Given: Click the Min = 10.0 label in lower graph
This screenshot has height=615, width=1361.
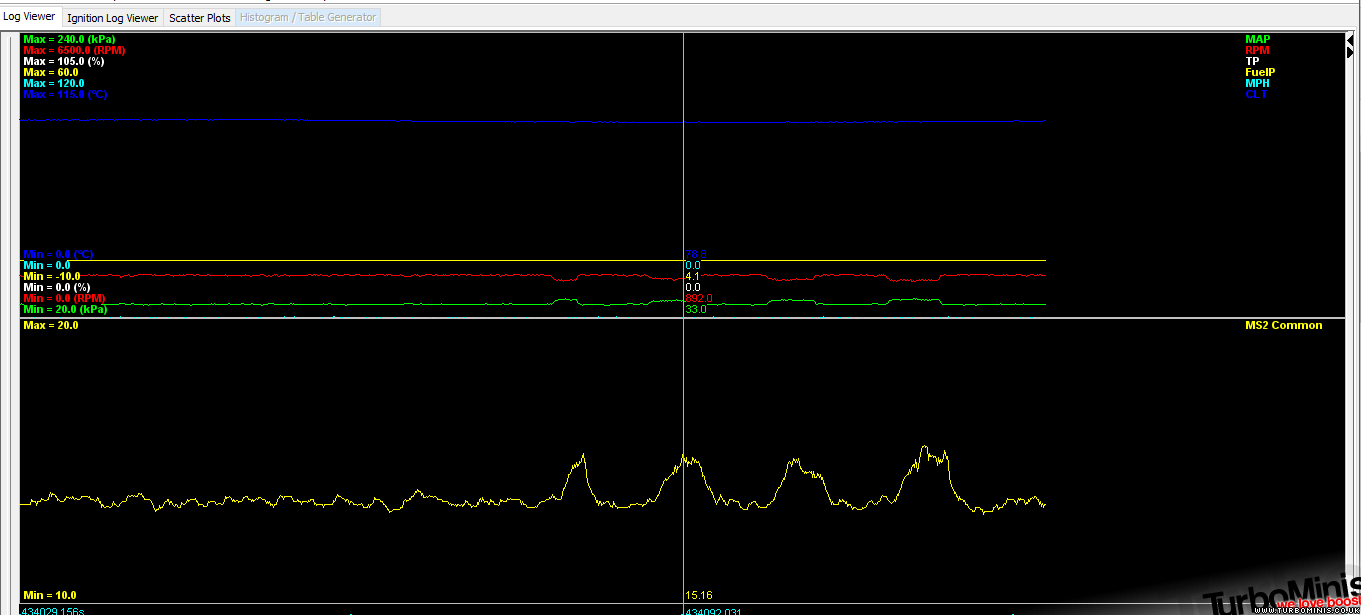Looking at the screenshot, I should coord(49,596).
